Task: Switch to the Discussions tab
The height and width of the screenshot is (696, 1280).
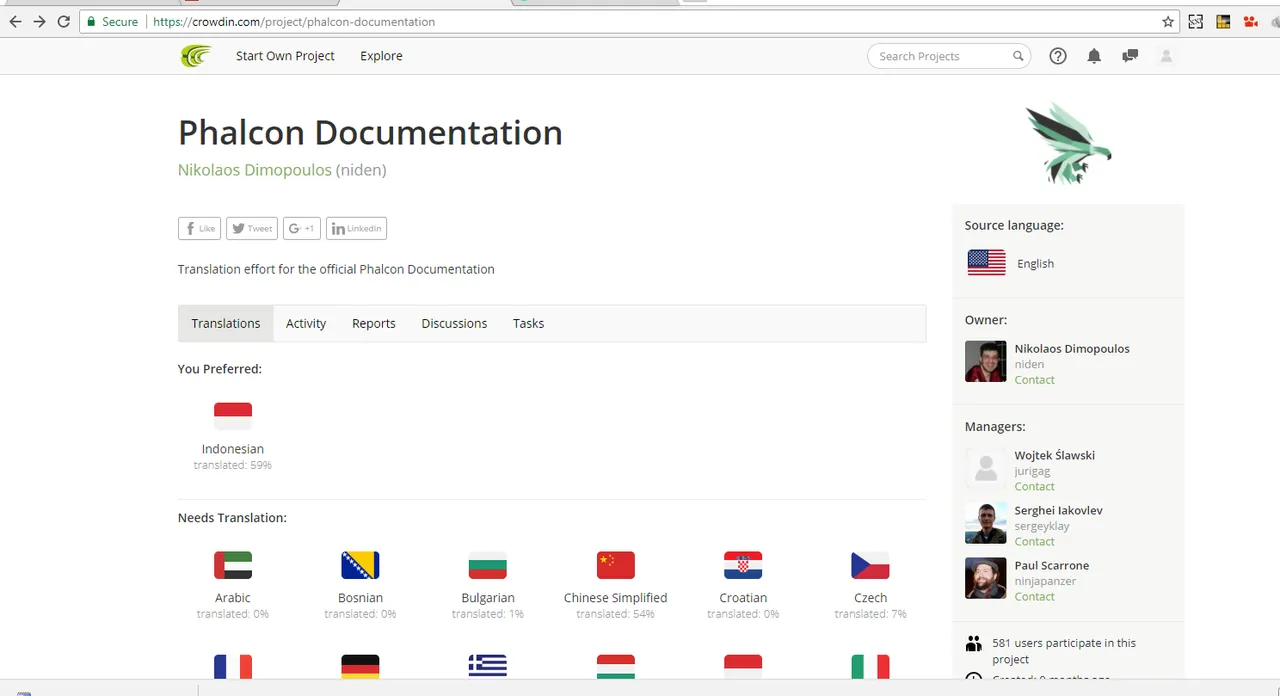Action: point(454,323)
